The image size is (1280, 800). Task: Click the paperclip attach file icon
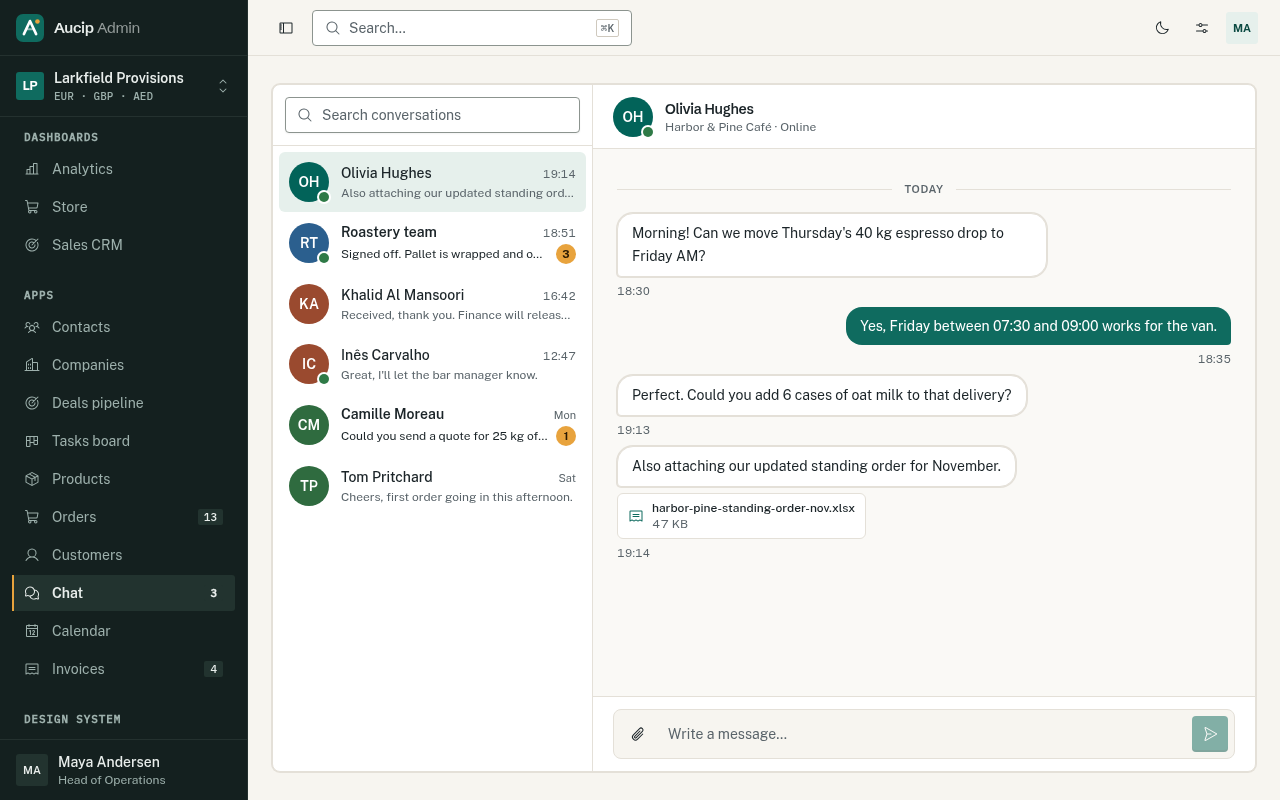click(x=638, y=734)
